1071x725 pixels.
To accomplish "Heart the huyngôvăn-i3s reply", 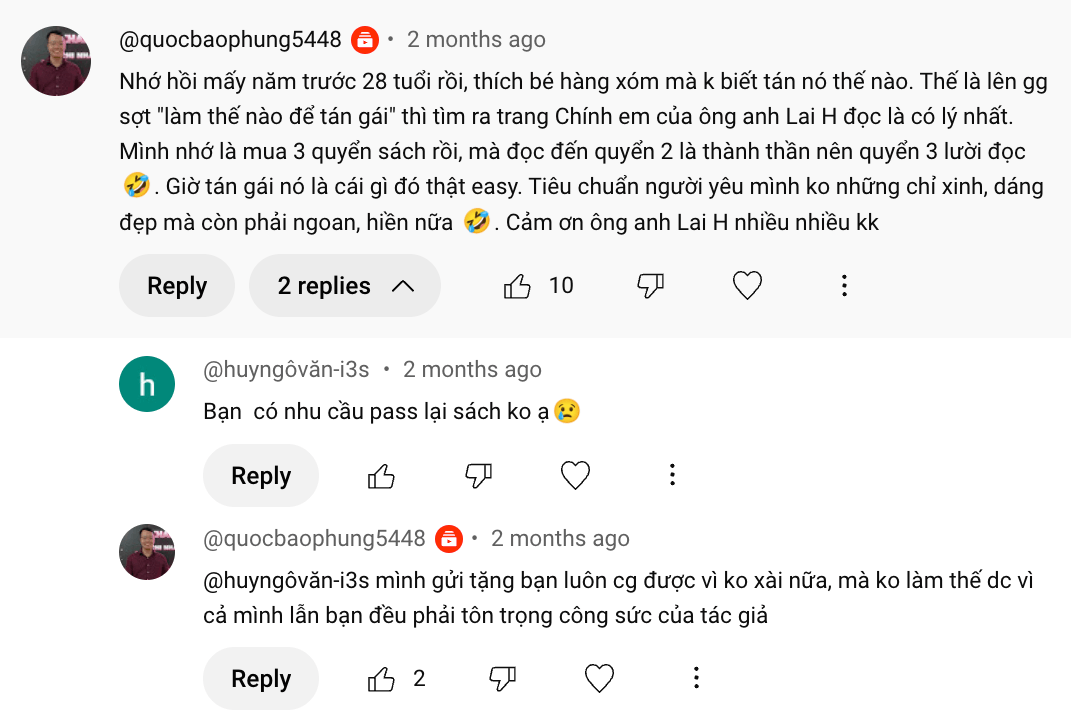I will (x=575, y=476).
